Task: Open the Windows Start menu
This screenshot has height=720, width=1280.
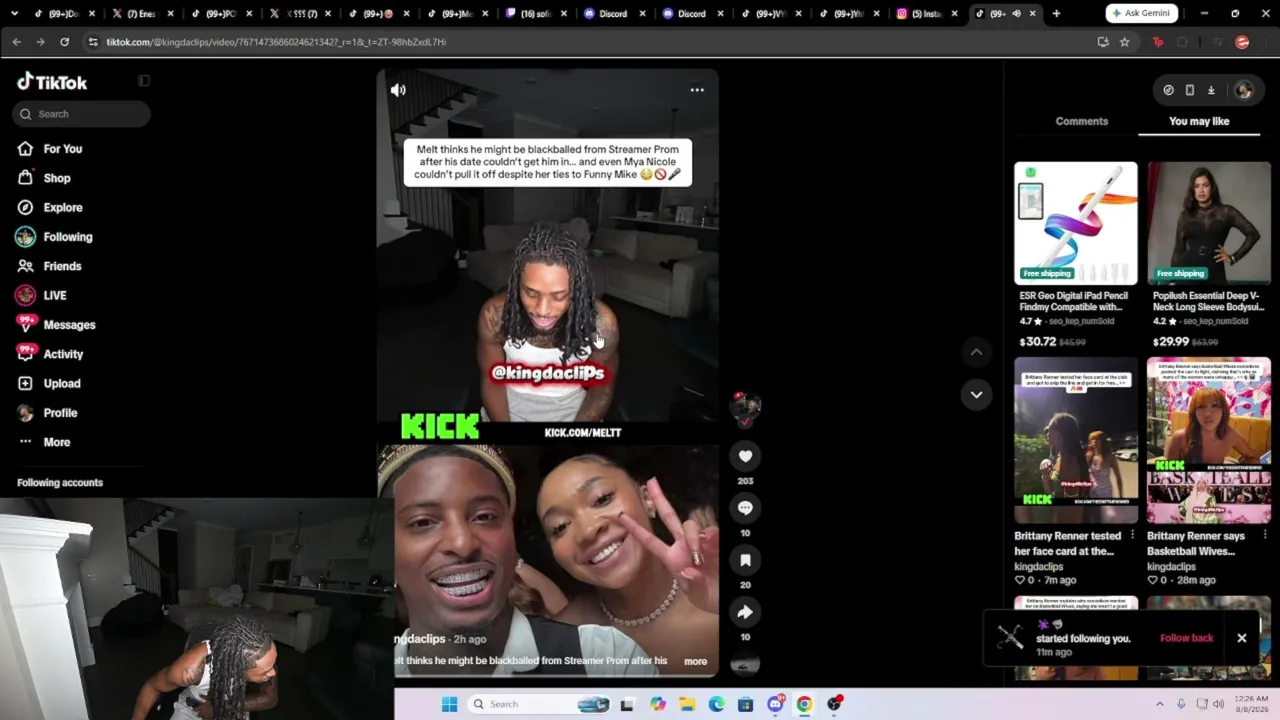Action: (449, 704)
